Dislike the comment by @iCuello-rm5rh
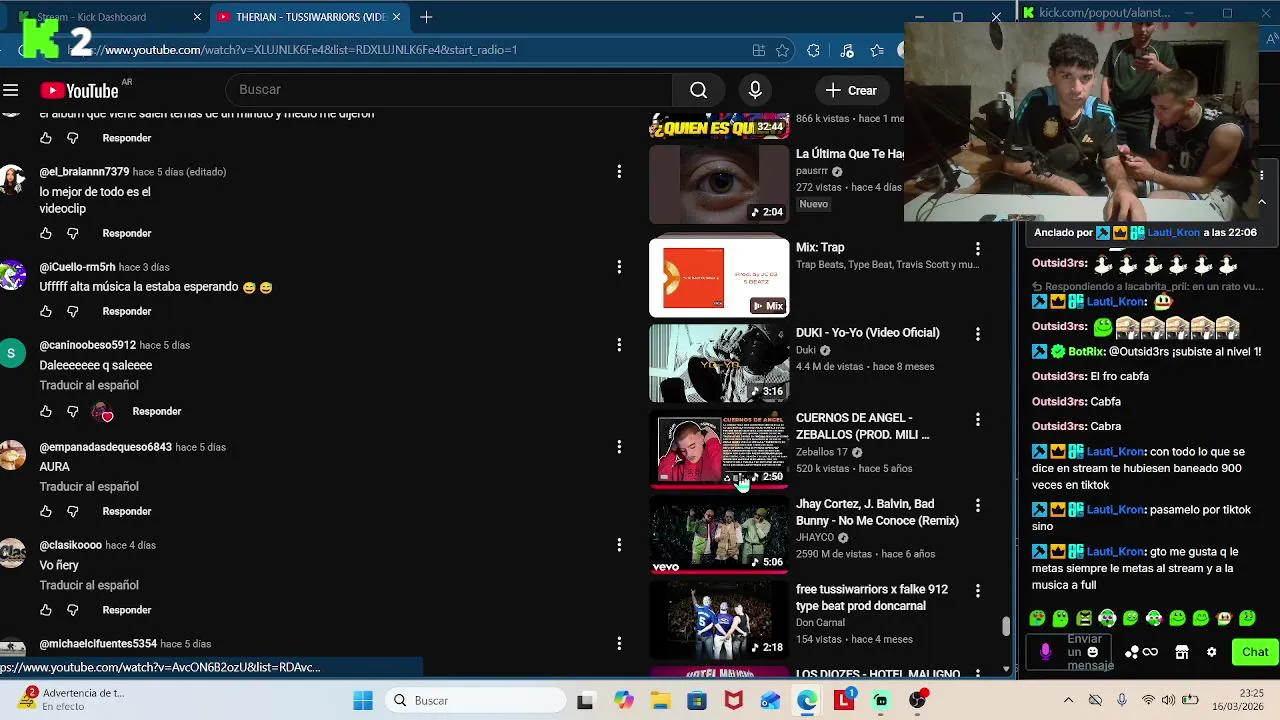 (x=72, y=311)
